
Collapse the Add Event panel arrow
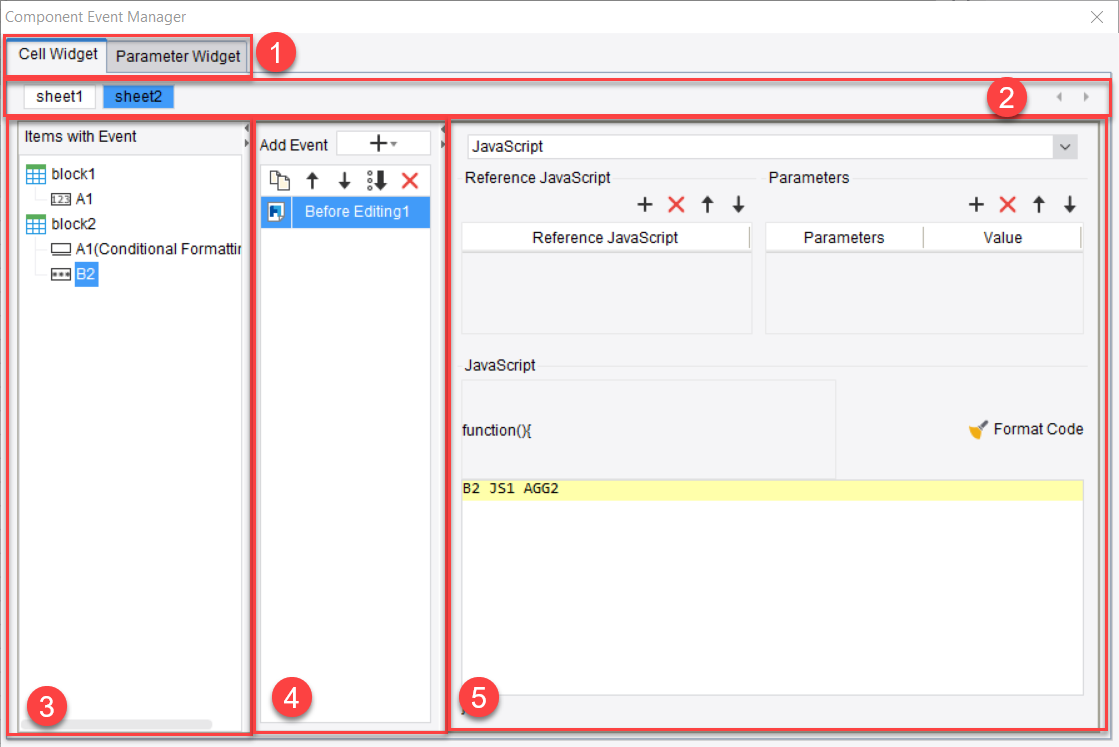(442, 129)
